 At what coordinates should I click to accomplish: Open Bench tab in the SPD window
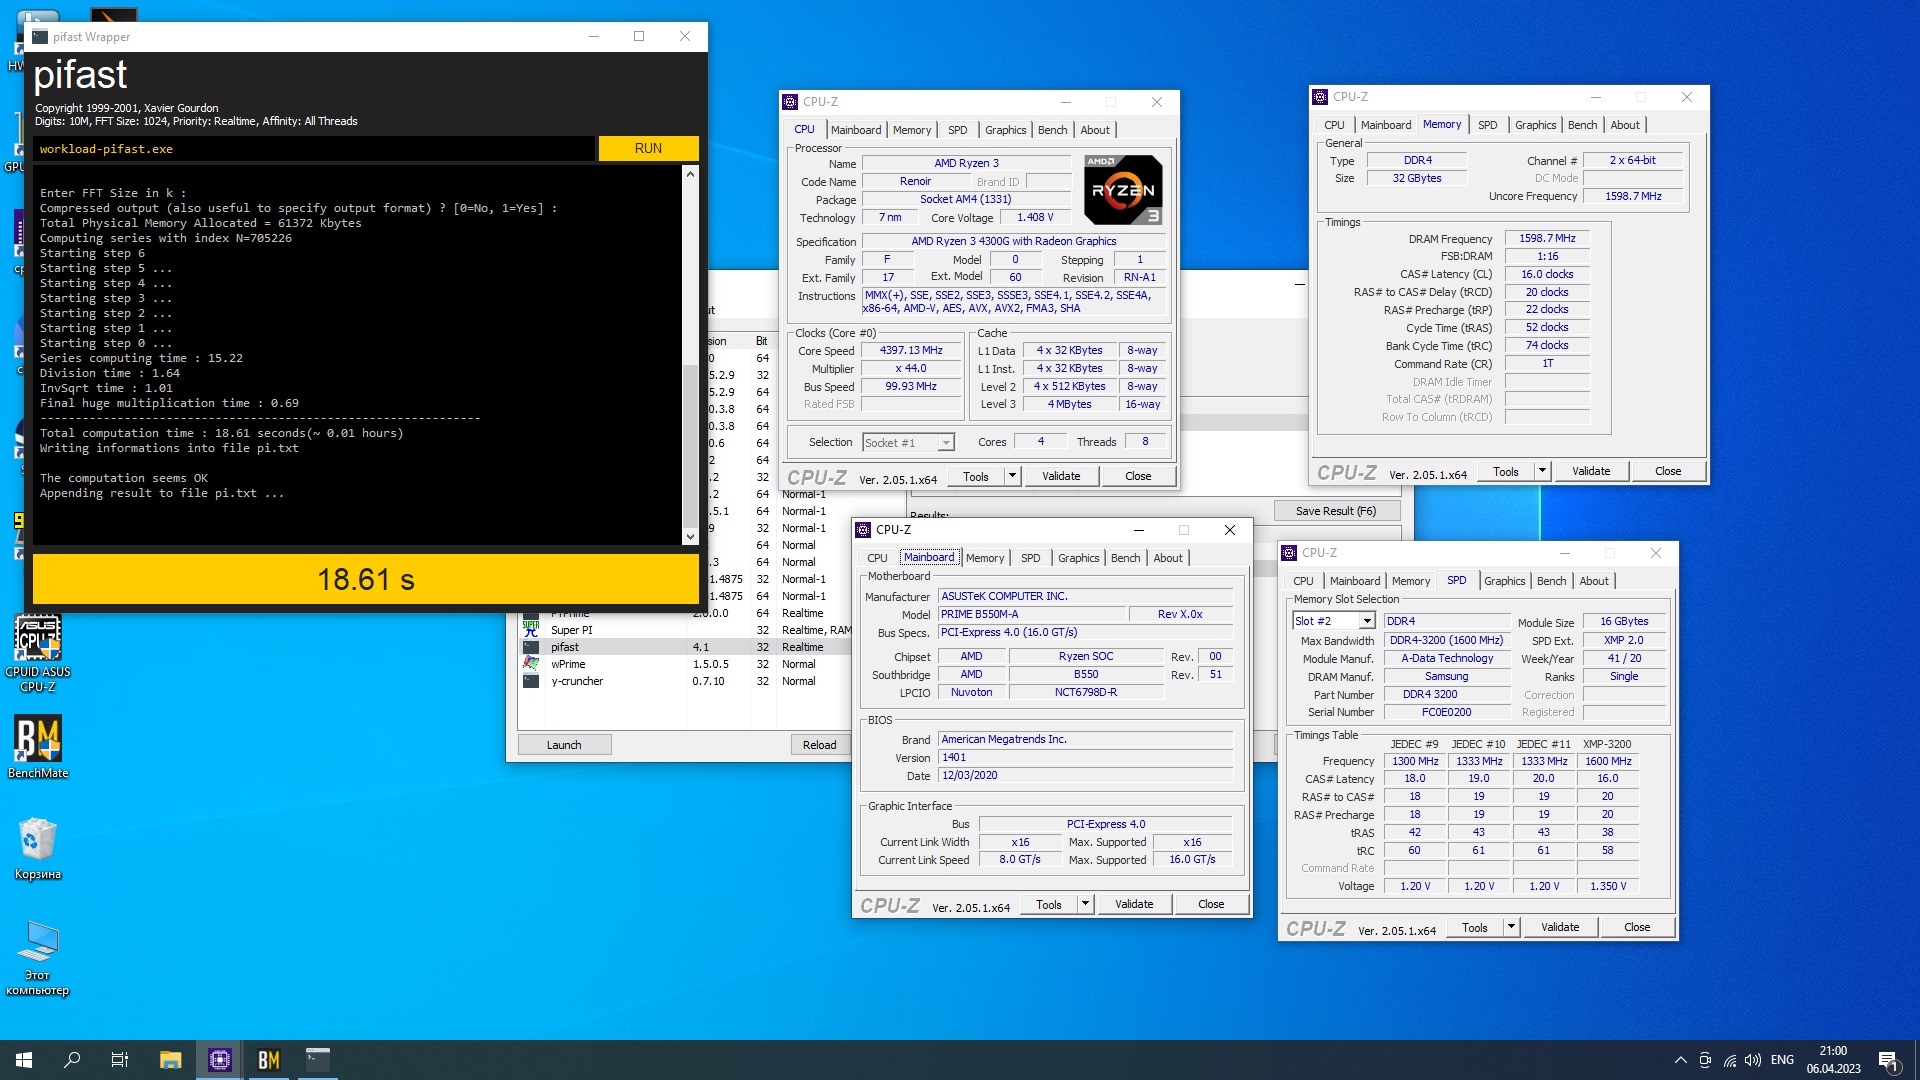[x=1551, y=581]
